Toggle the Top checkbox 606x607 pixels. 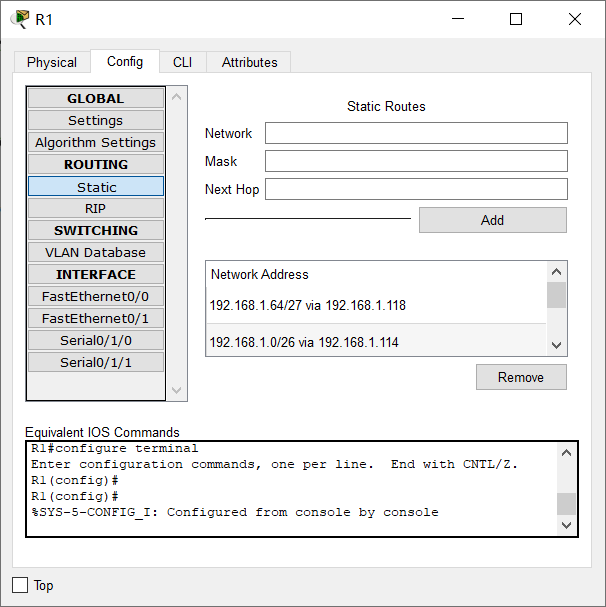point(20,585)
